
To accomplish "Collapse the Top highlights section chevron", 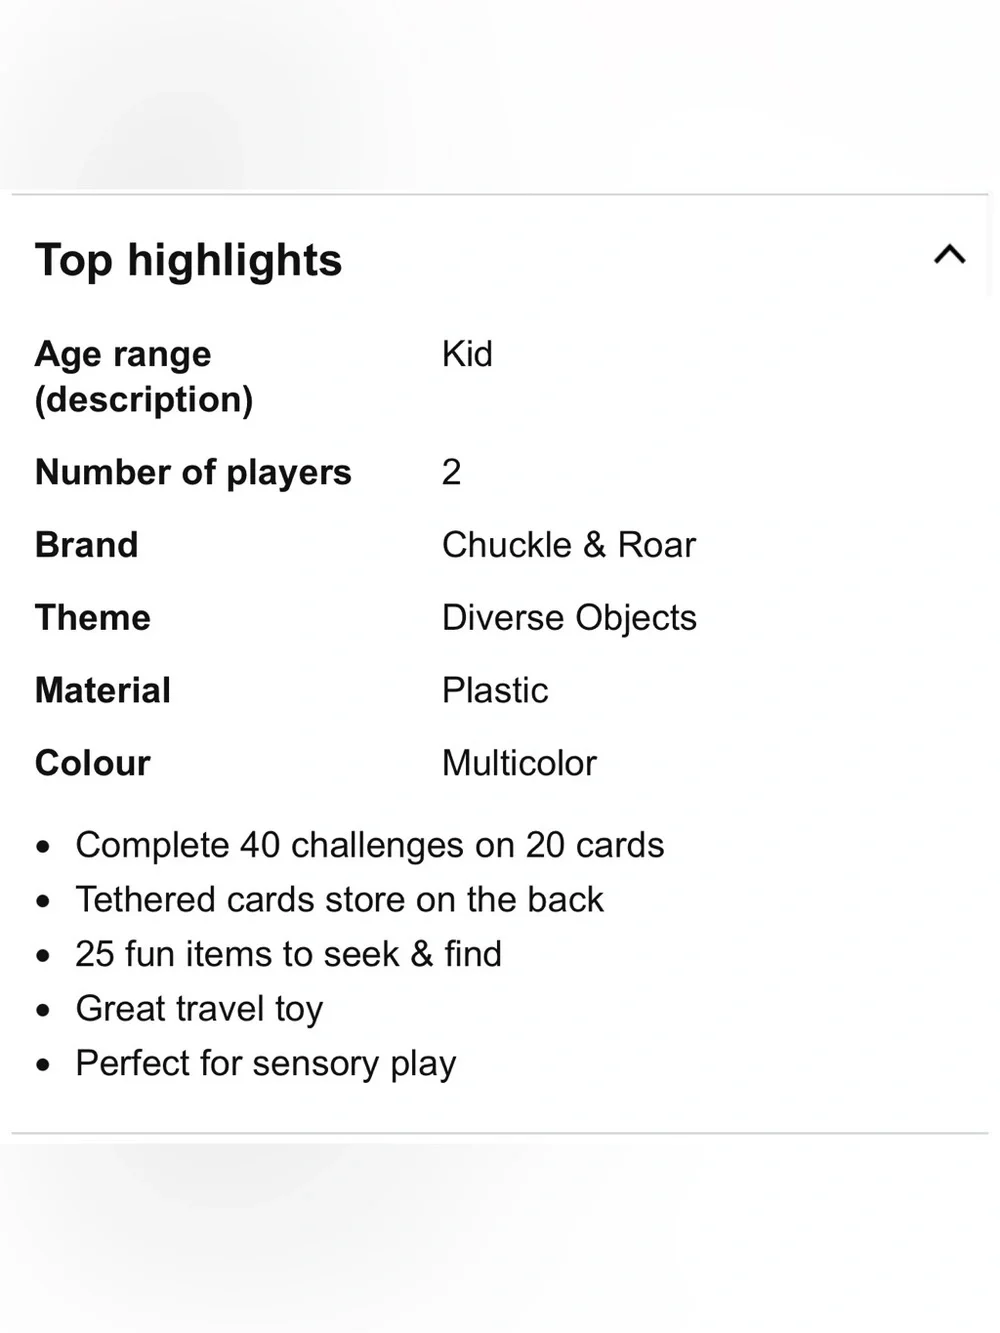I will point(949,254).
